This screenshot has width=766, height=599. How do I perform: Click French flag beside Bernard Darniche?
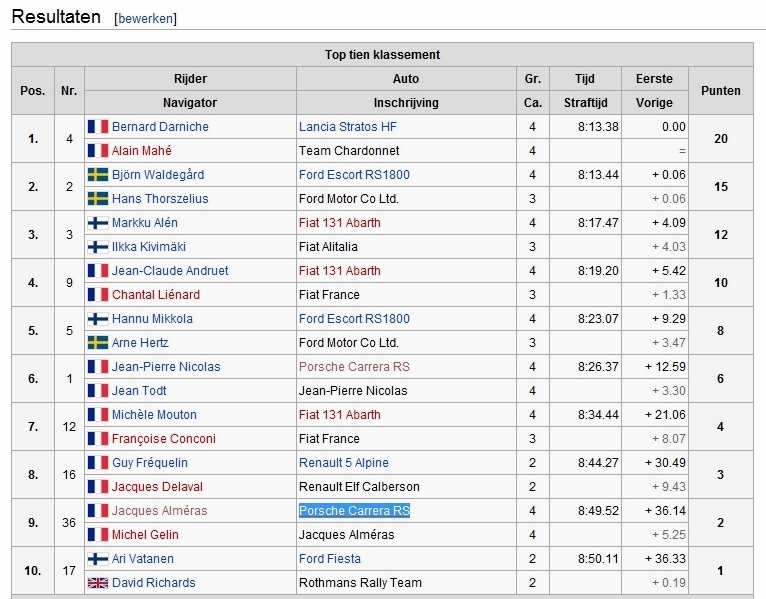pos(98,127)
